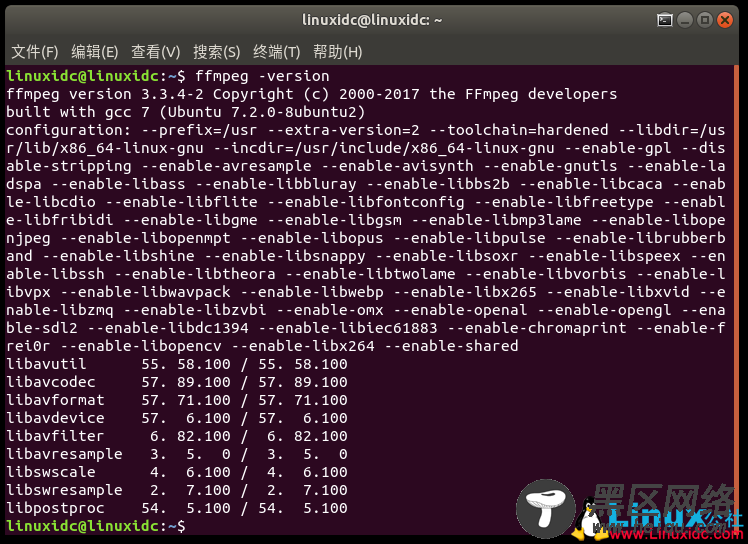Click the window title 'linuxidc@linuxidc: ~'

(372, 20)
